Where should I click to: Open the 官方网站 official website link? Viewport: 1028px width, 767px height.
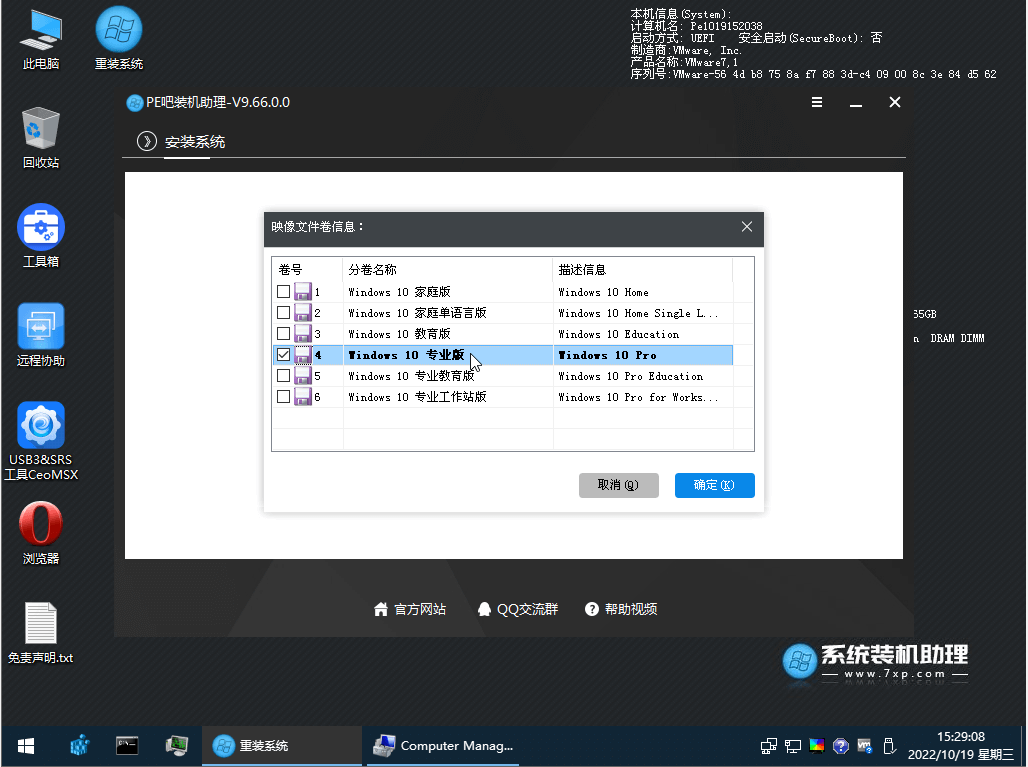click(x=410, y=610)
